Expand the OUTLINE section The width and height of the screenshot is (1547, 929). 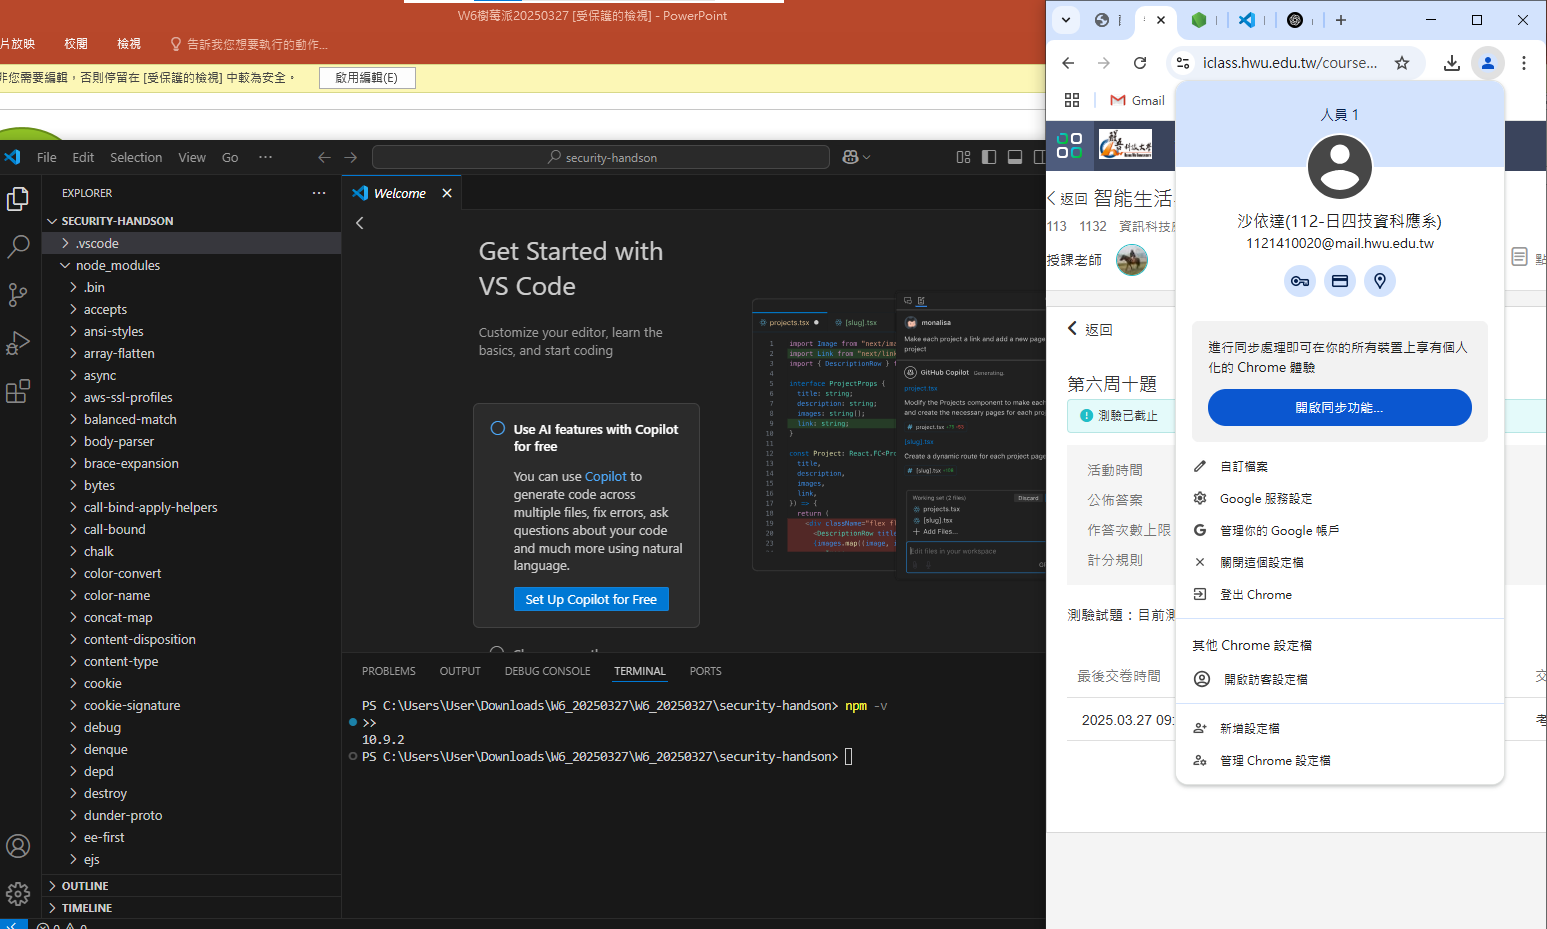[85, 886]
